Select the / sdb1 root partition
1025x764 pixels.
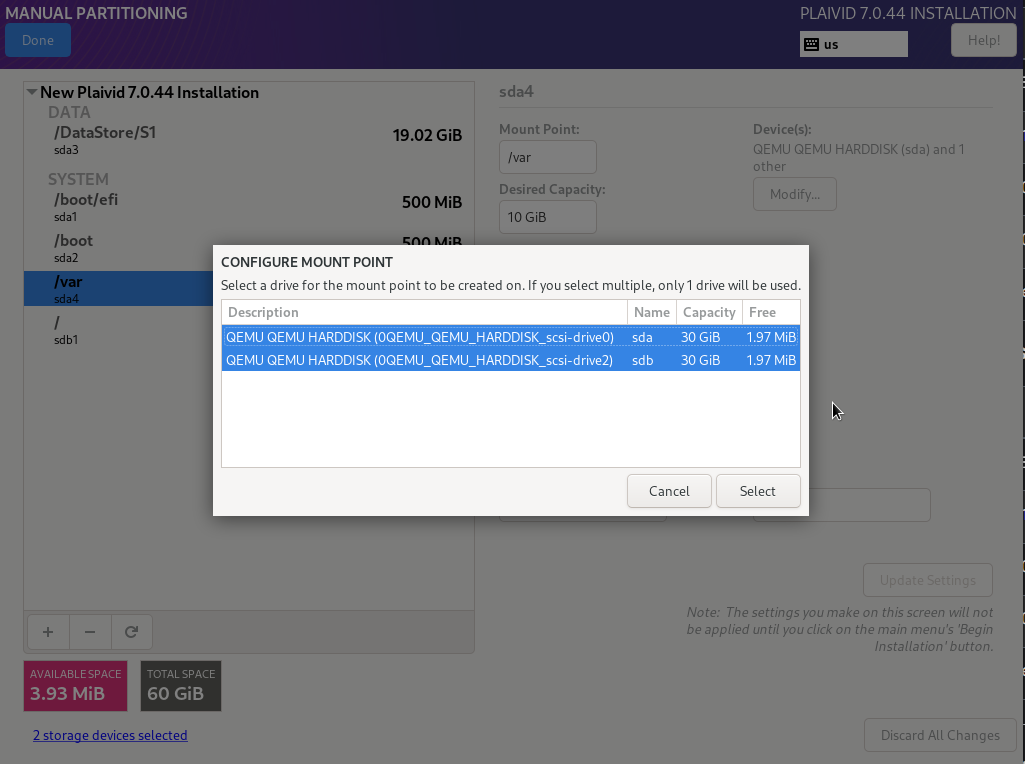pyautogui.click(x=119, y=330)
